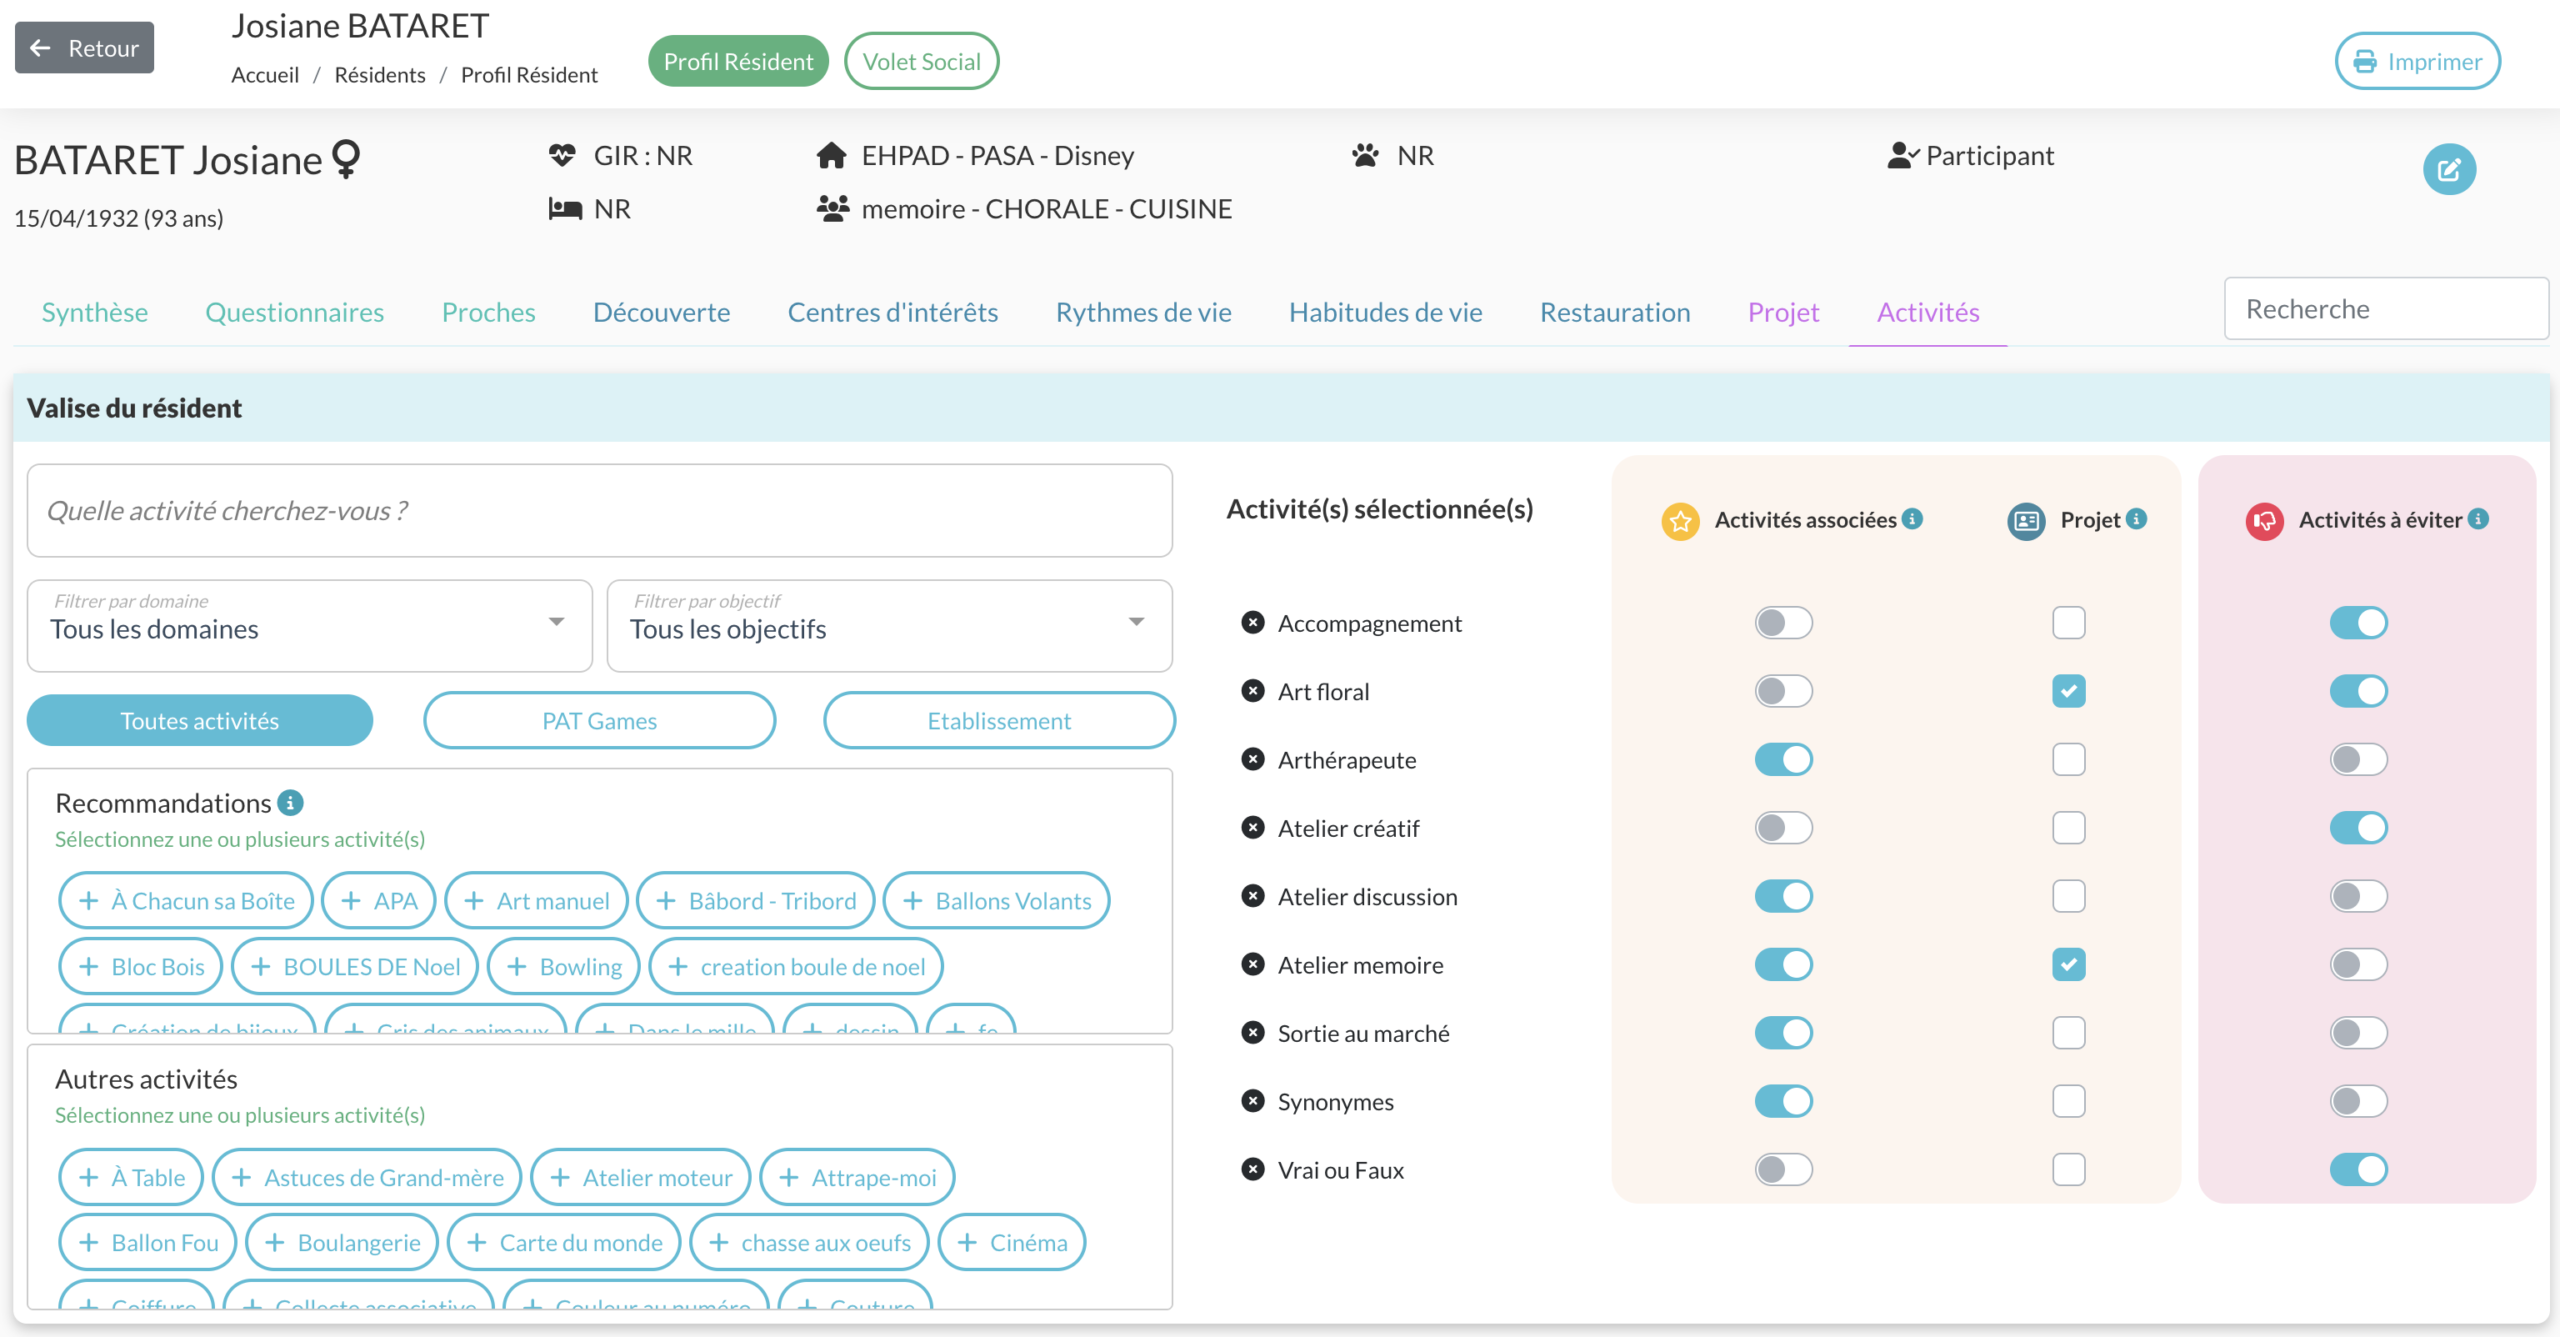Remove the Vrai ou Faux activity
The width and height of the screenshot is (2560, 1337).
tap(1252, 1170)
